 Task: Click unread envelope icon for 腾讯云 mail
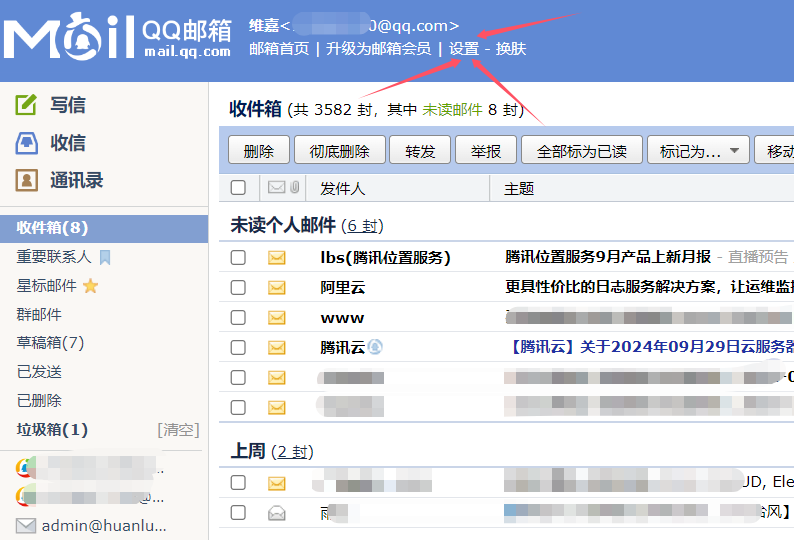click(276, 348)
